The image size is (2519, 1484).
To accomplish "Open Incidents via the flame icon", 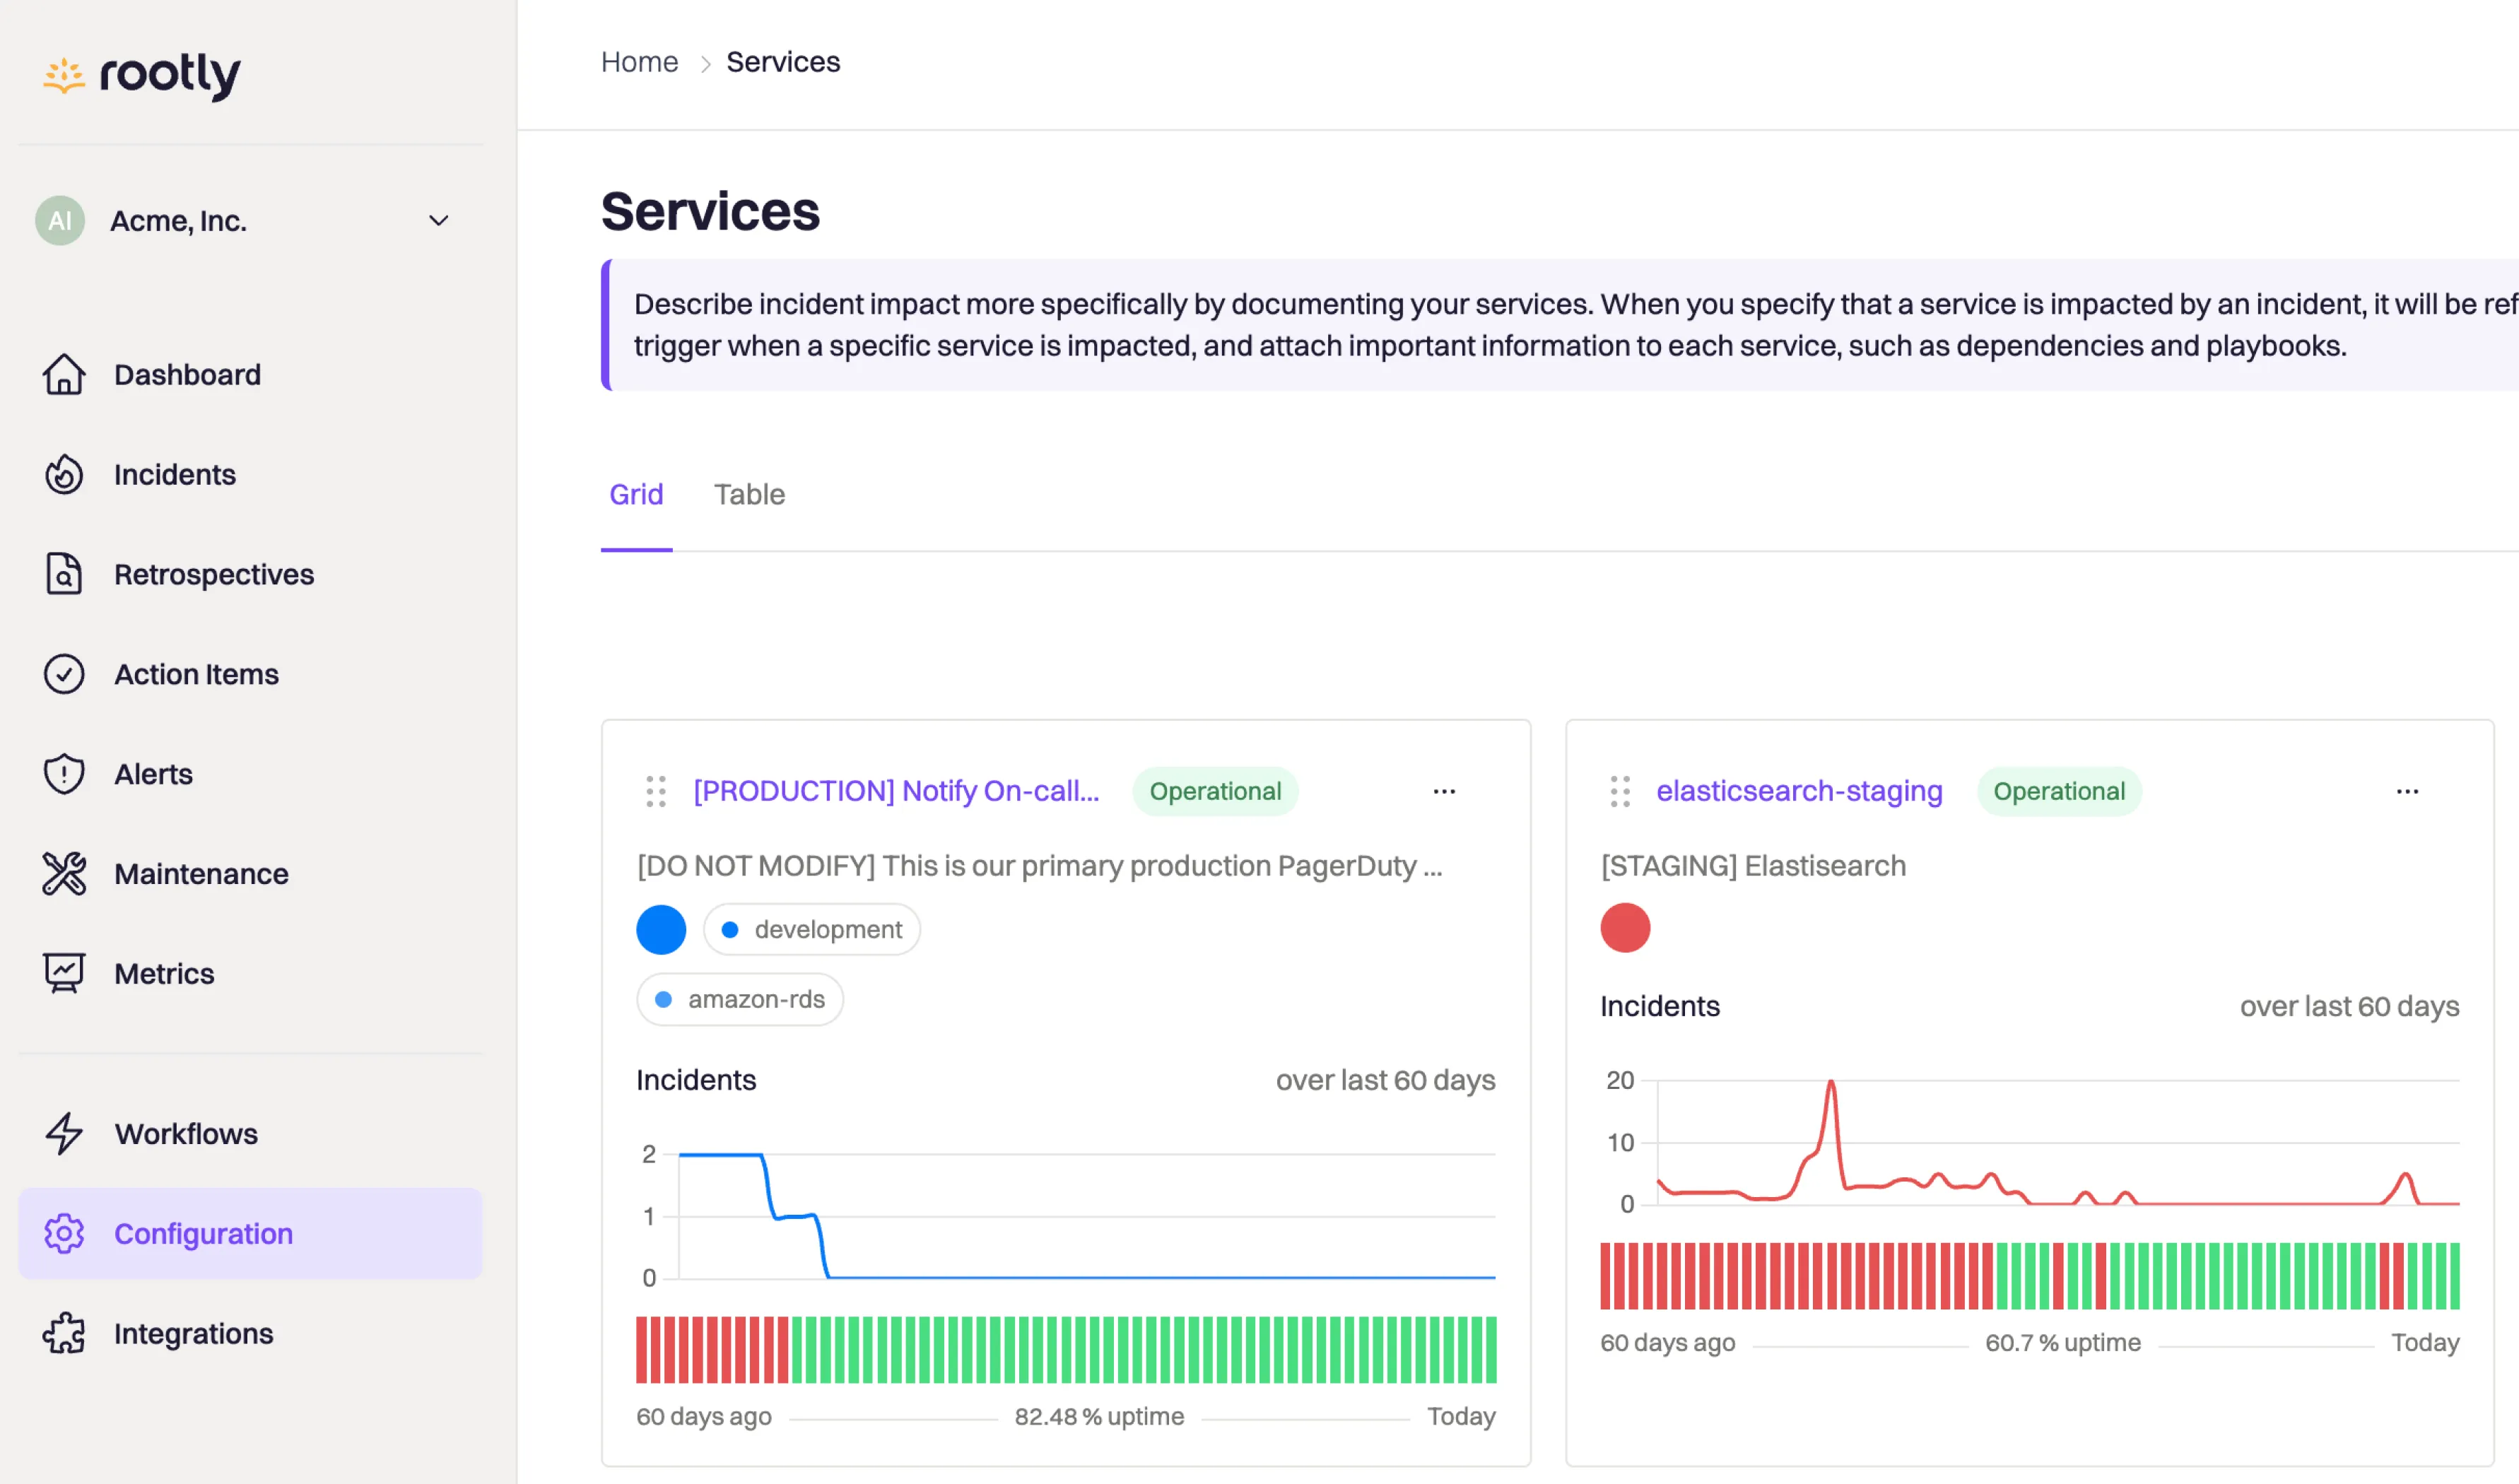I will point(63,475).
